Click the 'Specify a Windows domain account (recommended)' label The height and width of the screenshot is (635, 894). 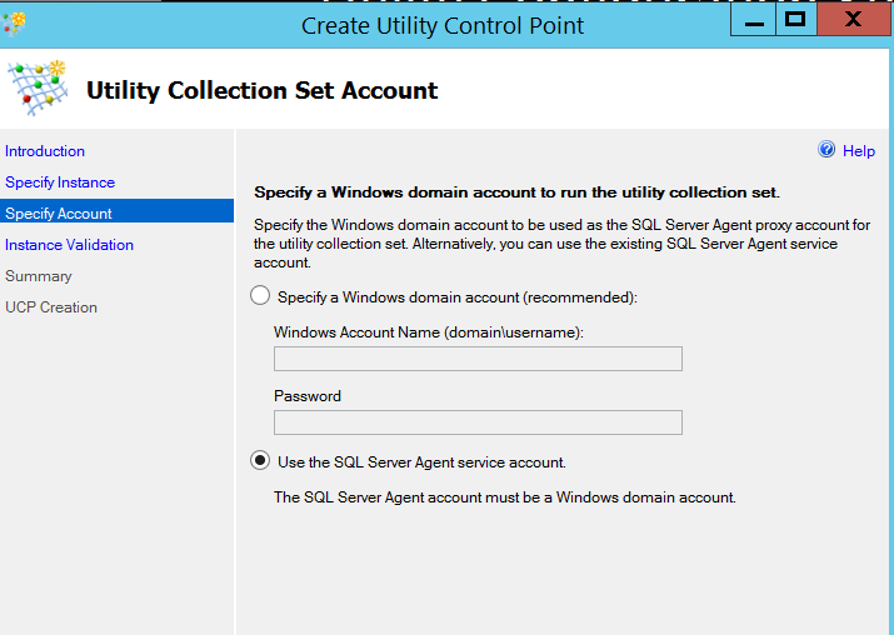[457, 298]
